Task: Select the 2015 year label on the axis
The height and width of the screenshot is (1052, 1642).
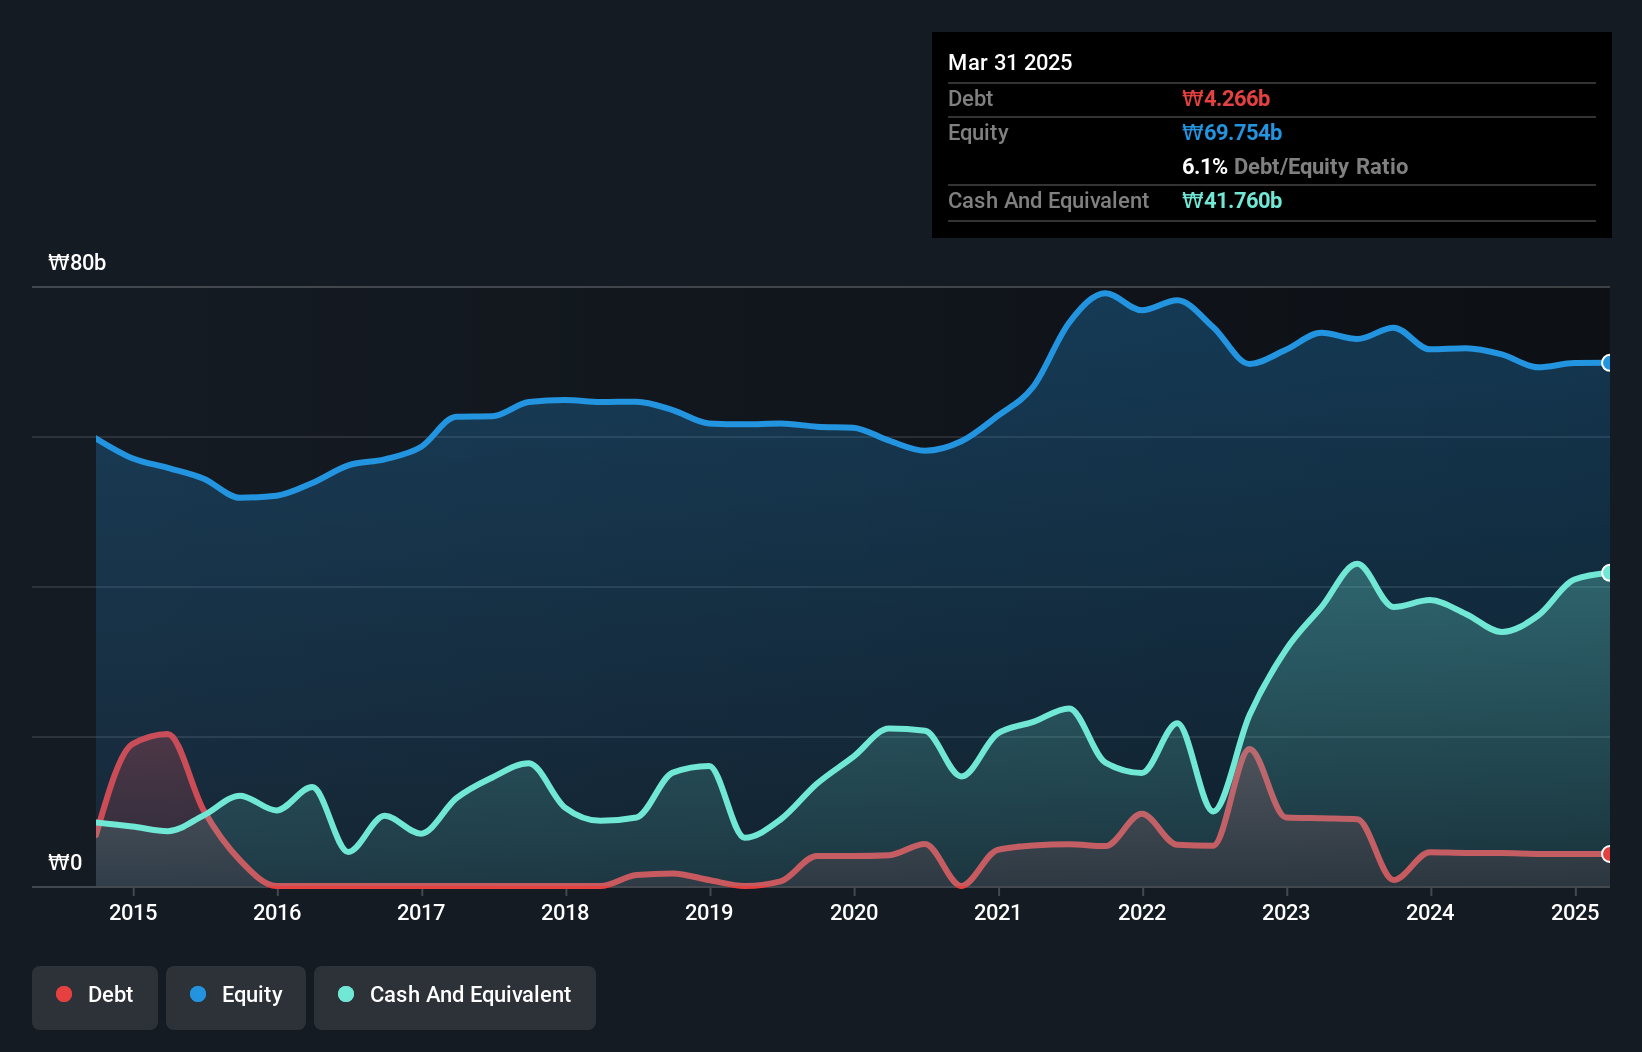Action: [x=132, y=912]
